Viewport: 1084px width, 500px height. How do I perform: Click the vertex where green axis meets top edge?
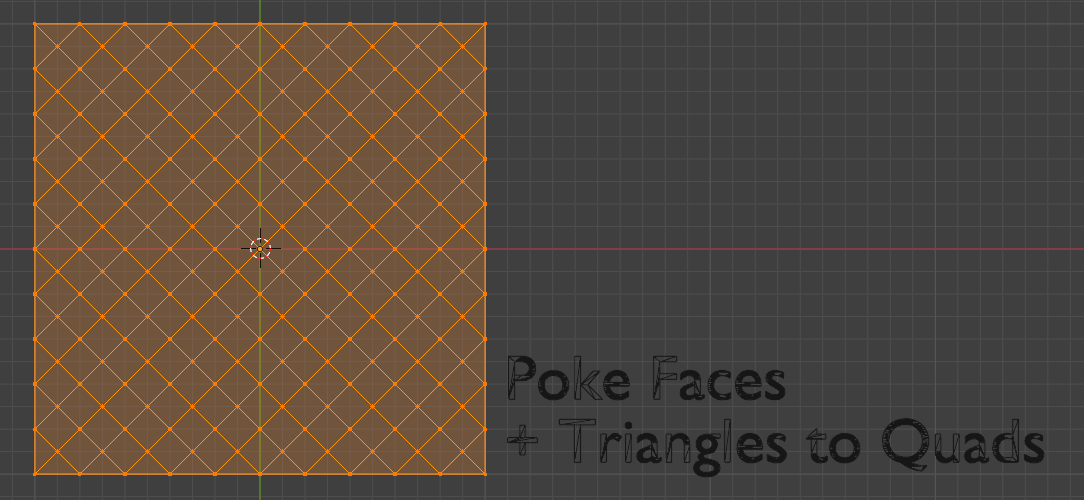coord(260,23)
